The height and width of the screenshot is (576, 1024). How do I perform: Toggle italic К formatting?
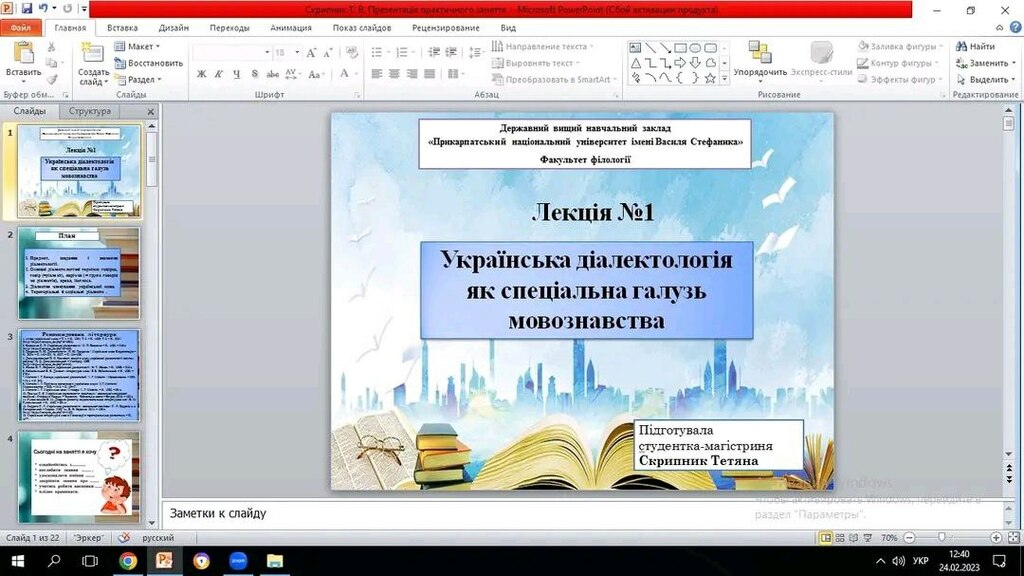click(x=219, y=74)
